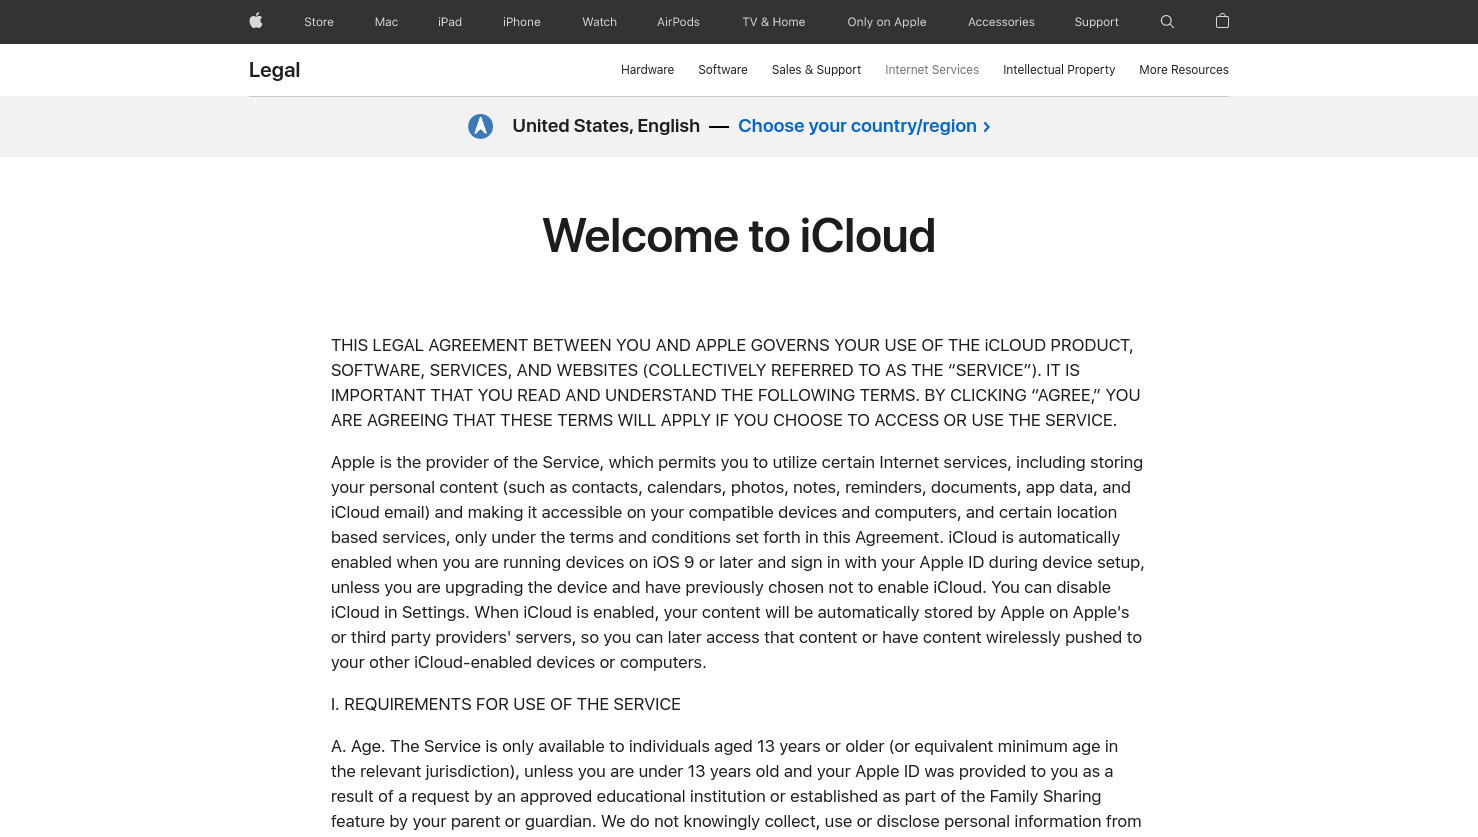
Task: Open the search magnifier icon
Action: 1167,22
